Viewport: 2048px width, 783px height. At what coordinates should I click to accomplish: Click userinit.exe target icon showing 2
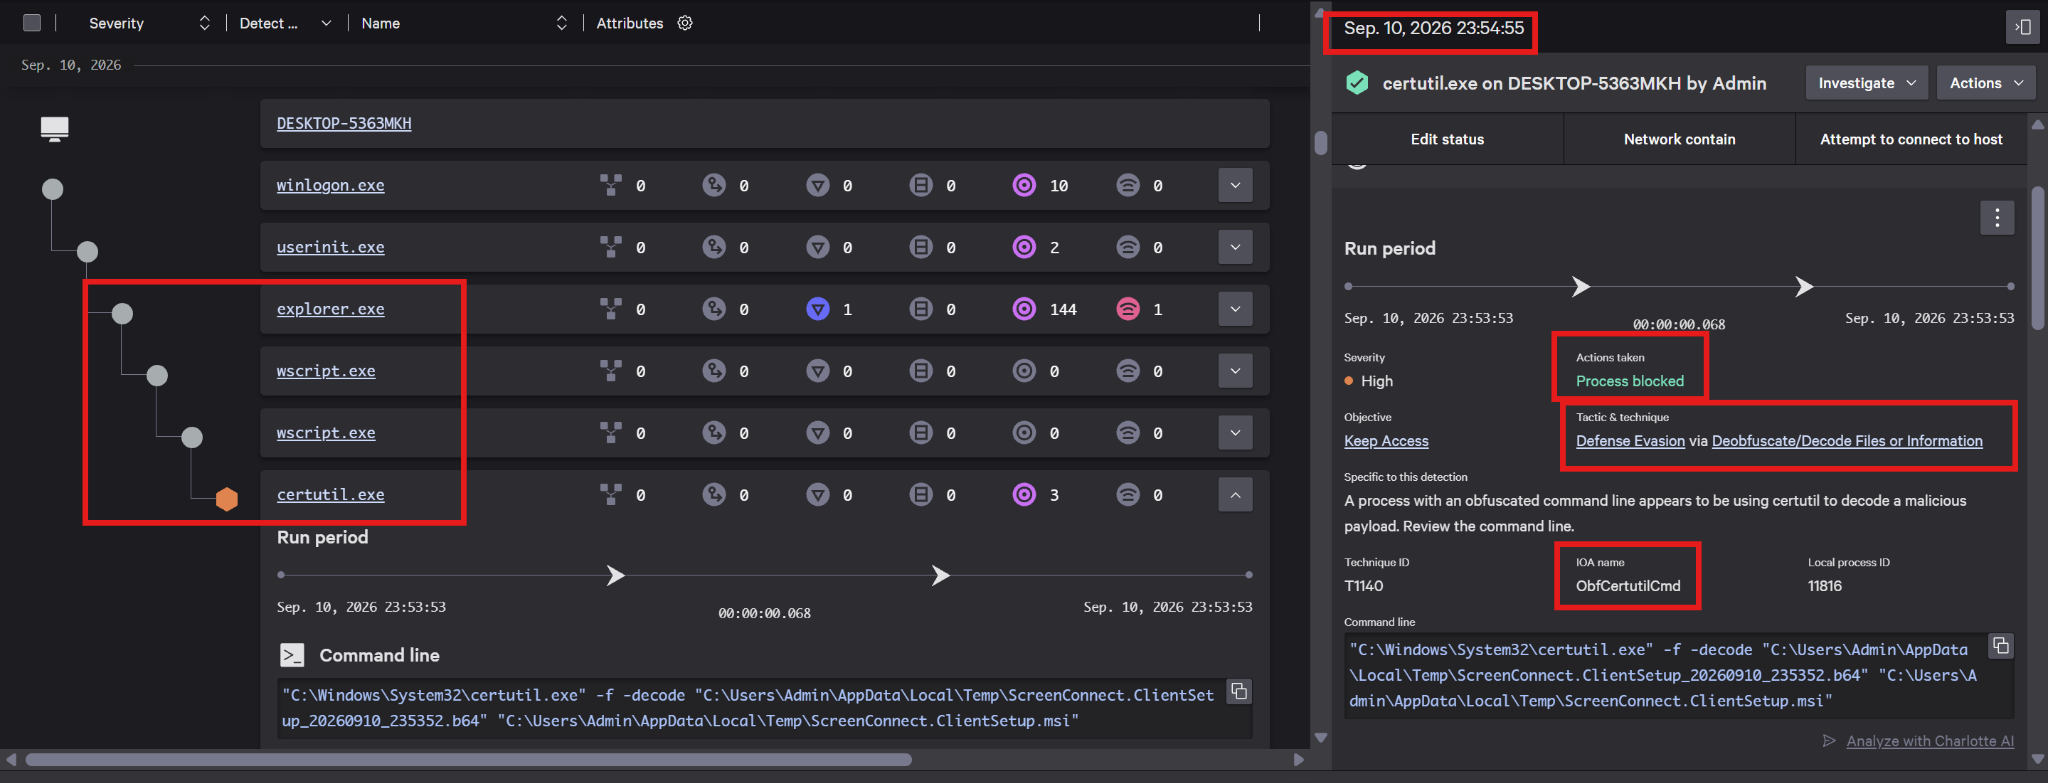[x=1024, y=247]
